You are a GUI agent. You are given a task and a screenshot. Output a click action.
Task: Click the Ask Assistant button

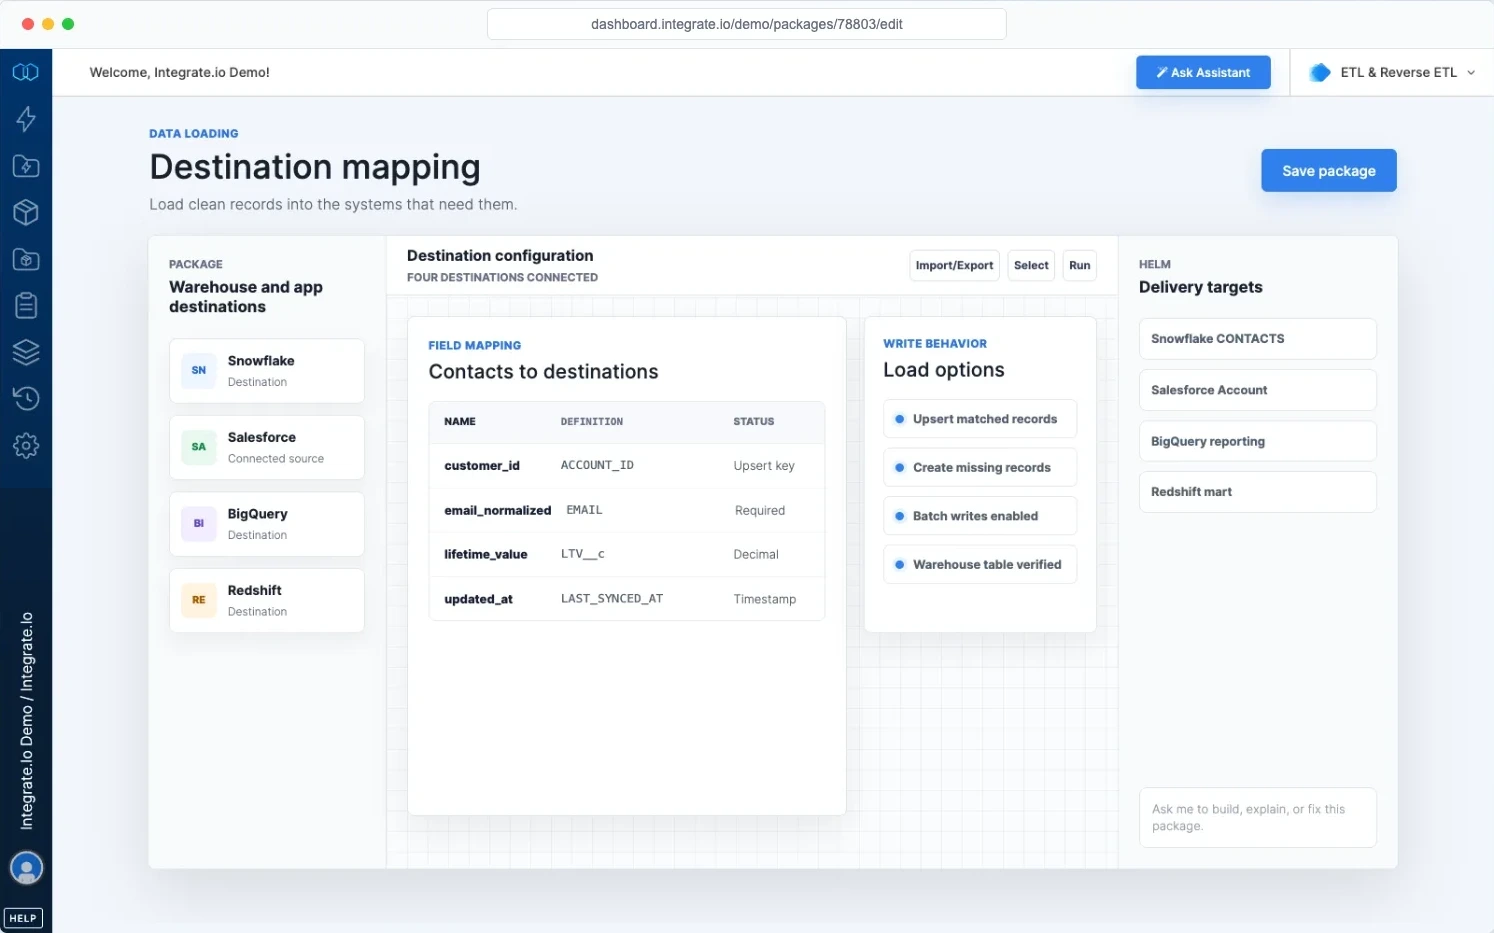(x=1203, y=72)
